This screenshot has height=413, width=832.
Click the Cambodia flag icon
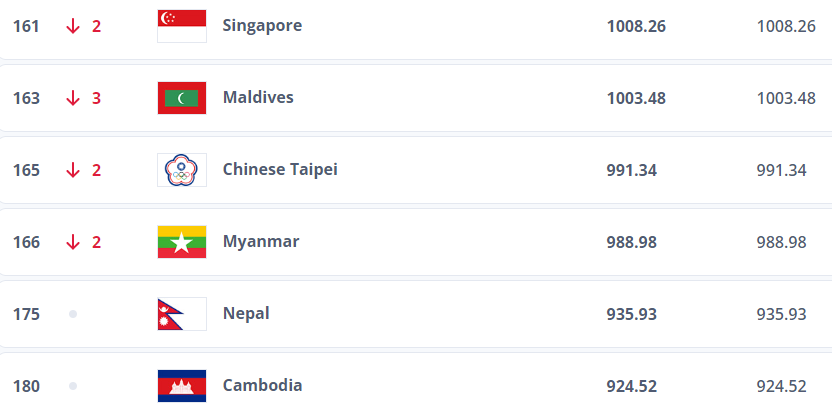182,386
